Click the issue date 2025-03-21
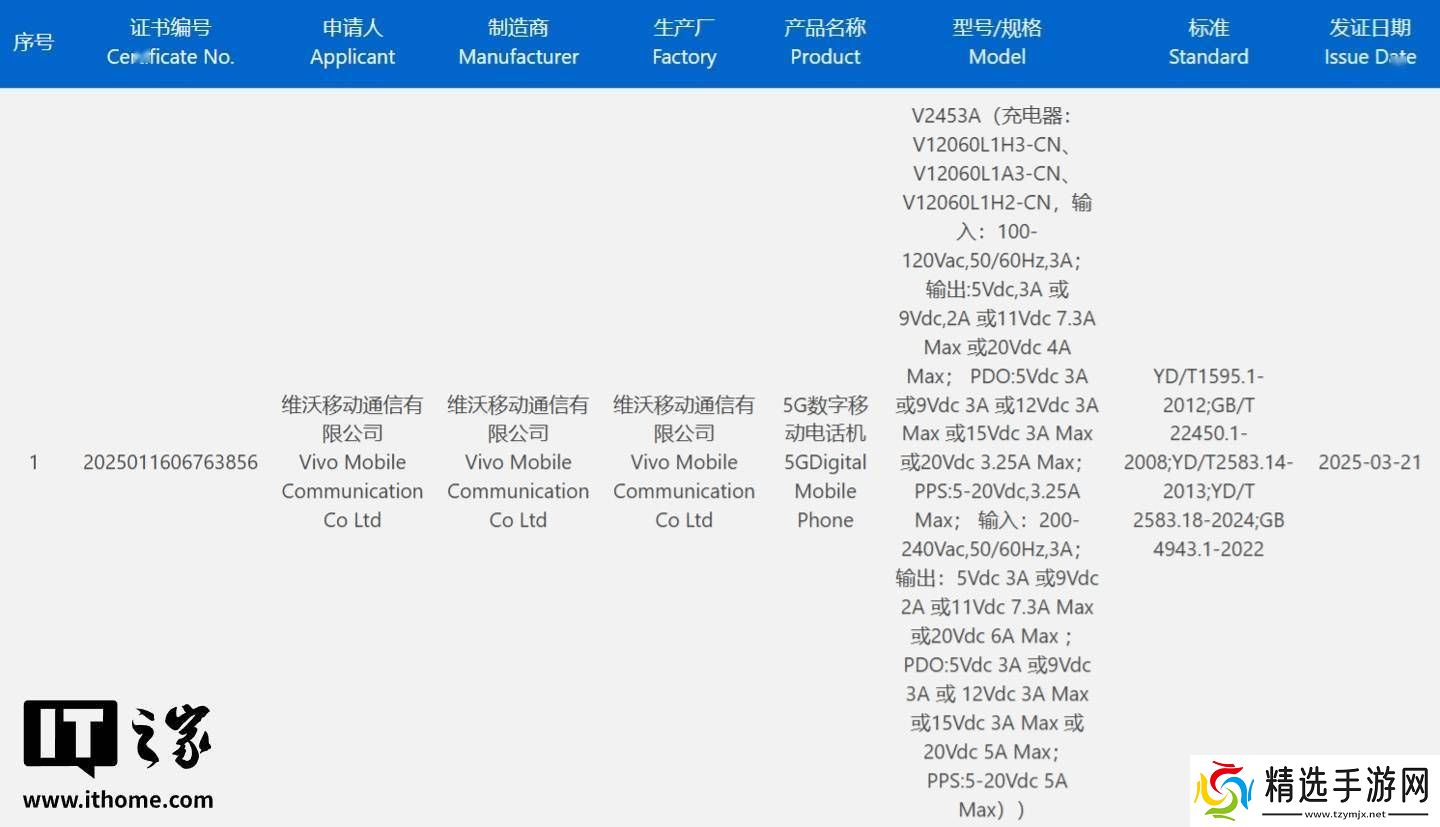 tap(1369, 462)
